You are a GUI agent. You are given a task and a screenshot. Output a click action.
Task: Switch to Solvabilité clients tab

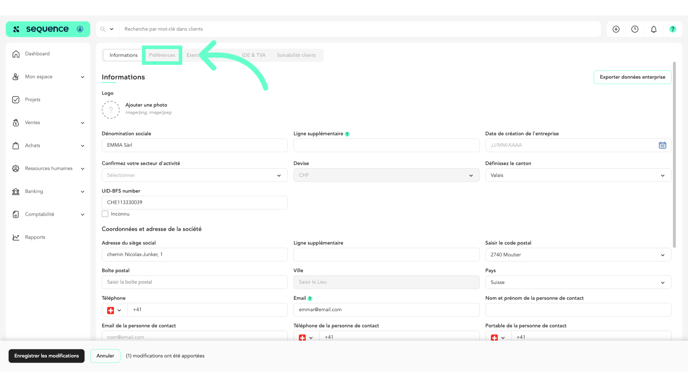(x=296, y=55)
